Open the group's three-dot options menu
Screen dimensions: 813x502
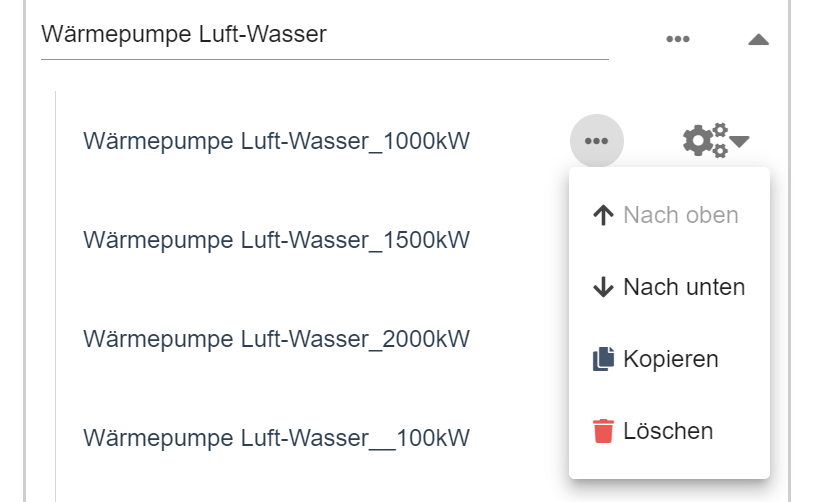click(678, 39)
